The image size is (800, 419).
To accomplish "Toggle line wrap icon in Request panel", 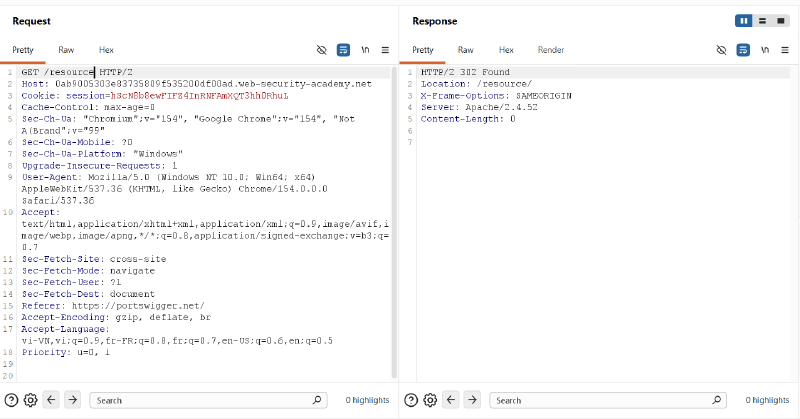I will [x=343, y=50].
